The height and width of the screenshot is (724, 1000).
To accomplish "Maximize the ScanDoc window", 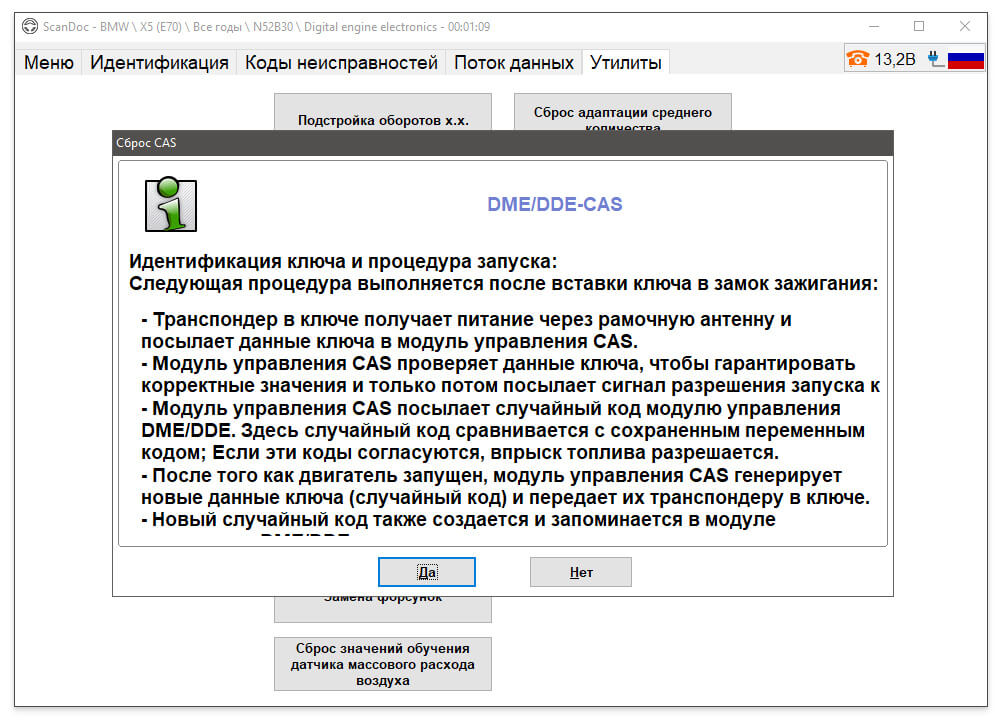I will click(918, 26).
